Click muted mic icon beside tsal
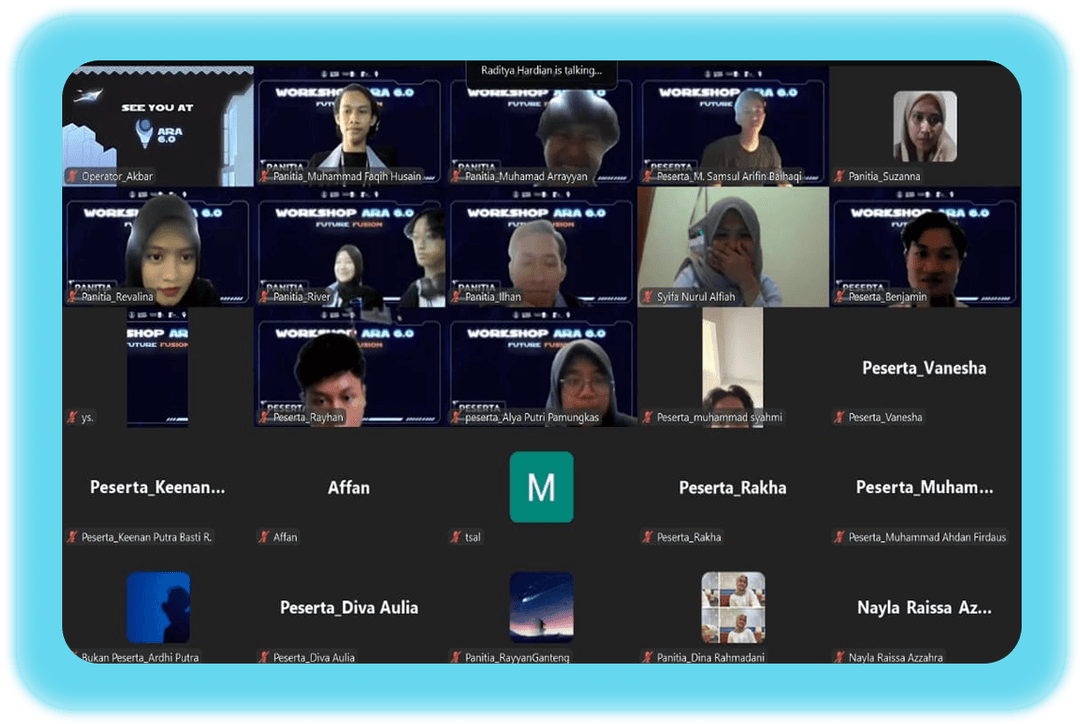 tap(456, 537)
